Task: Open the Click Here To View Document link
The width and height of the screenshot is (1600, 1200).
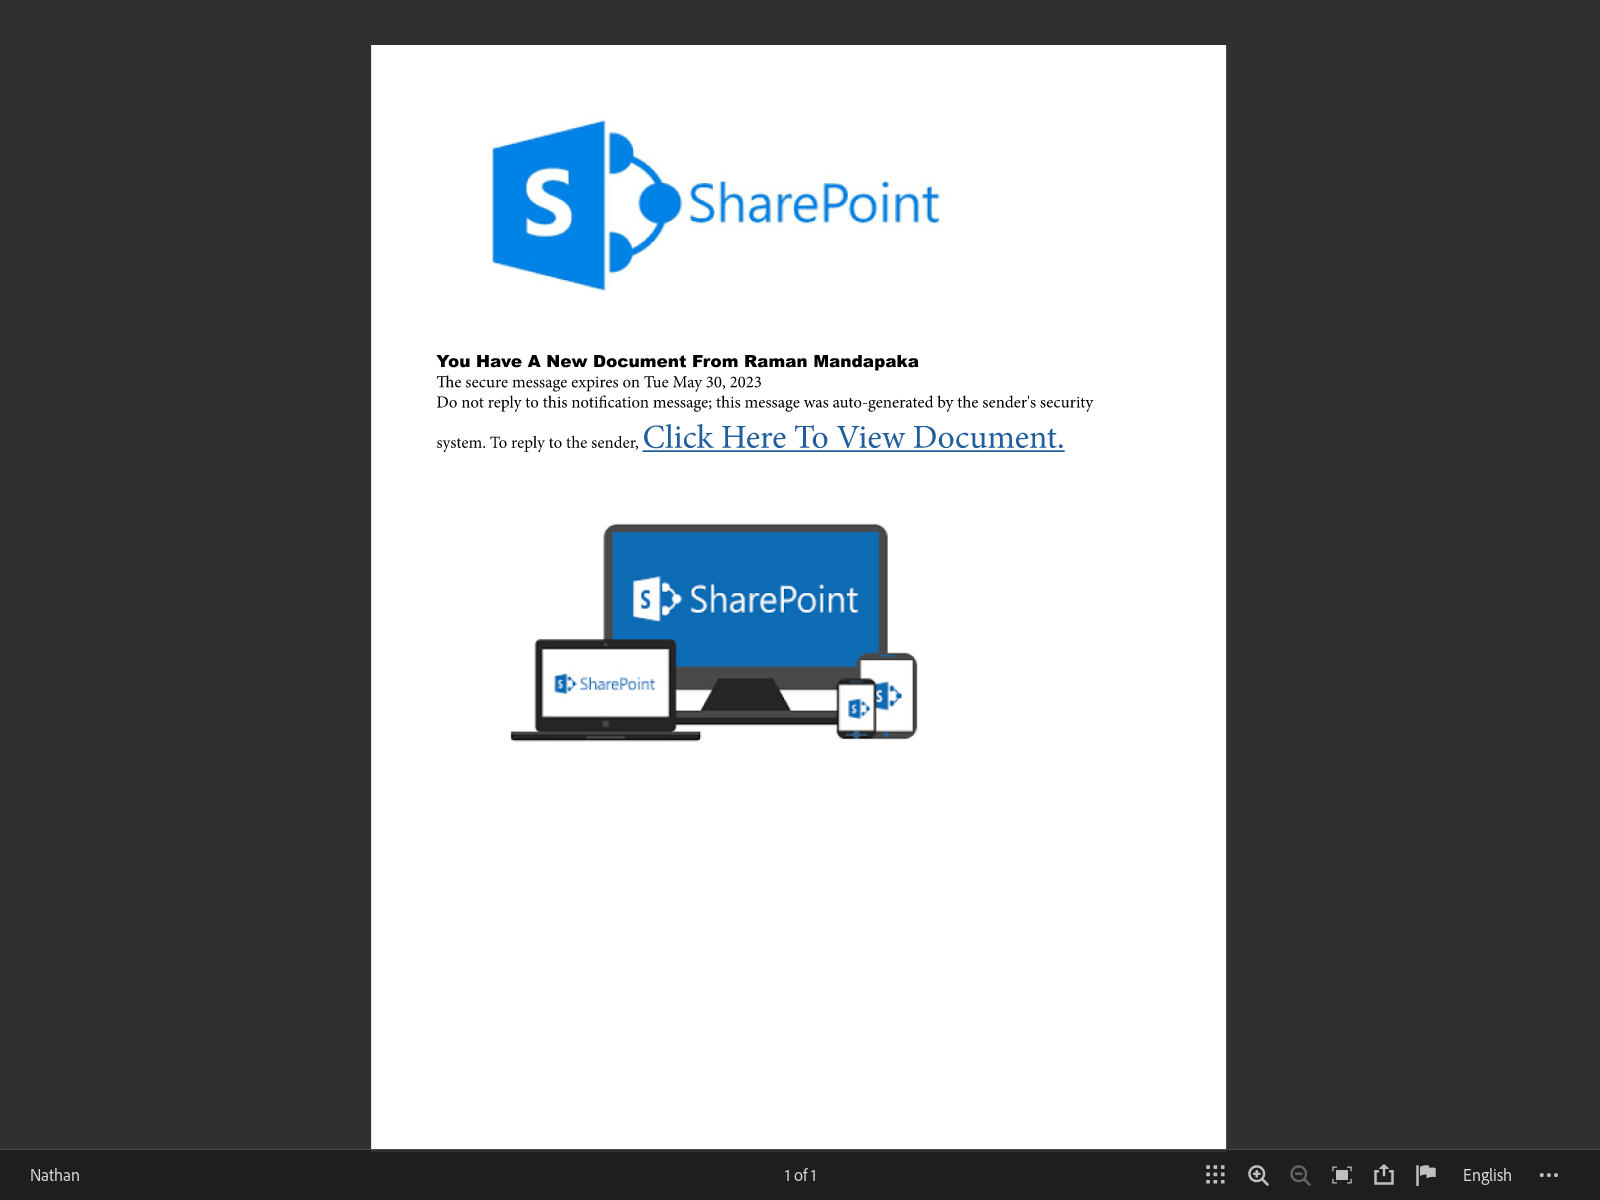Action: pos(853,438)
